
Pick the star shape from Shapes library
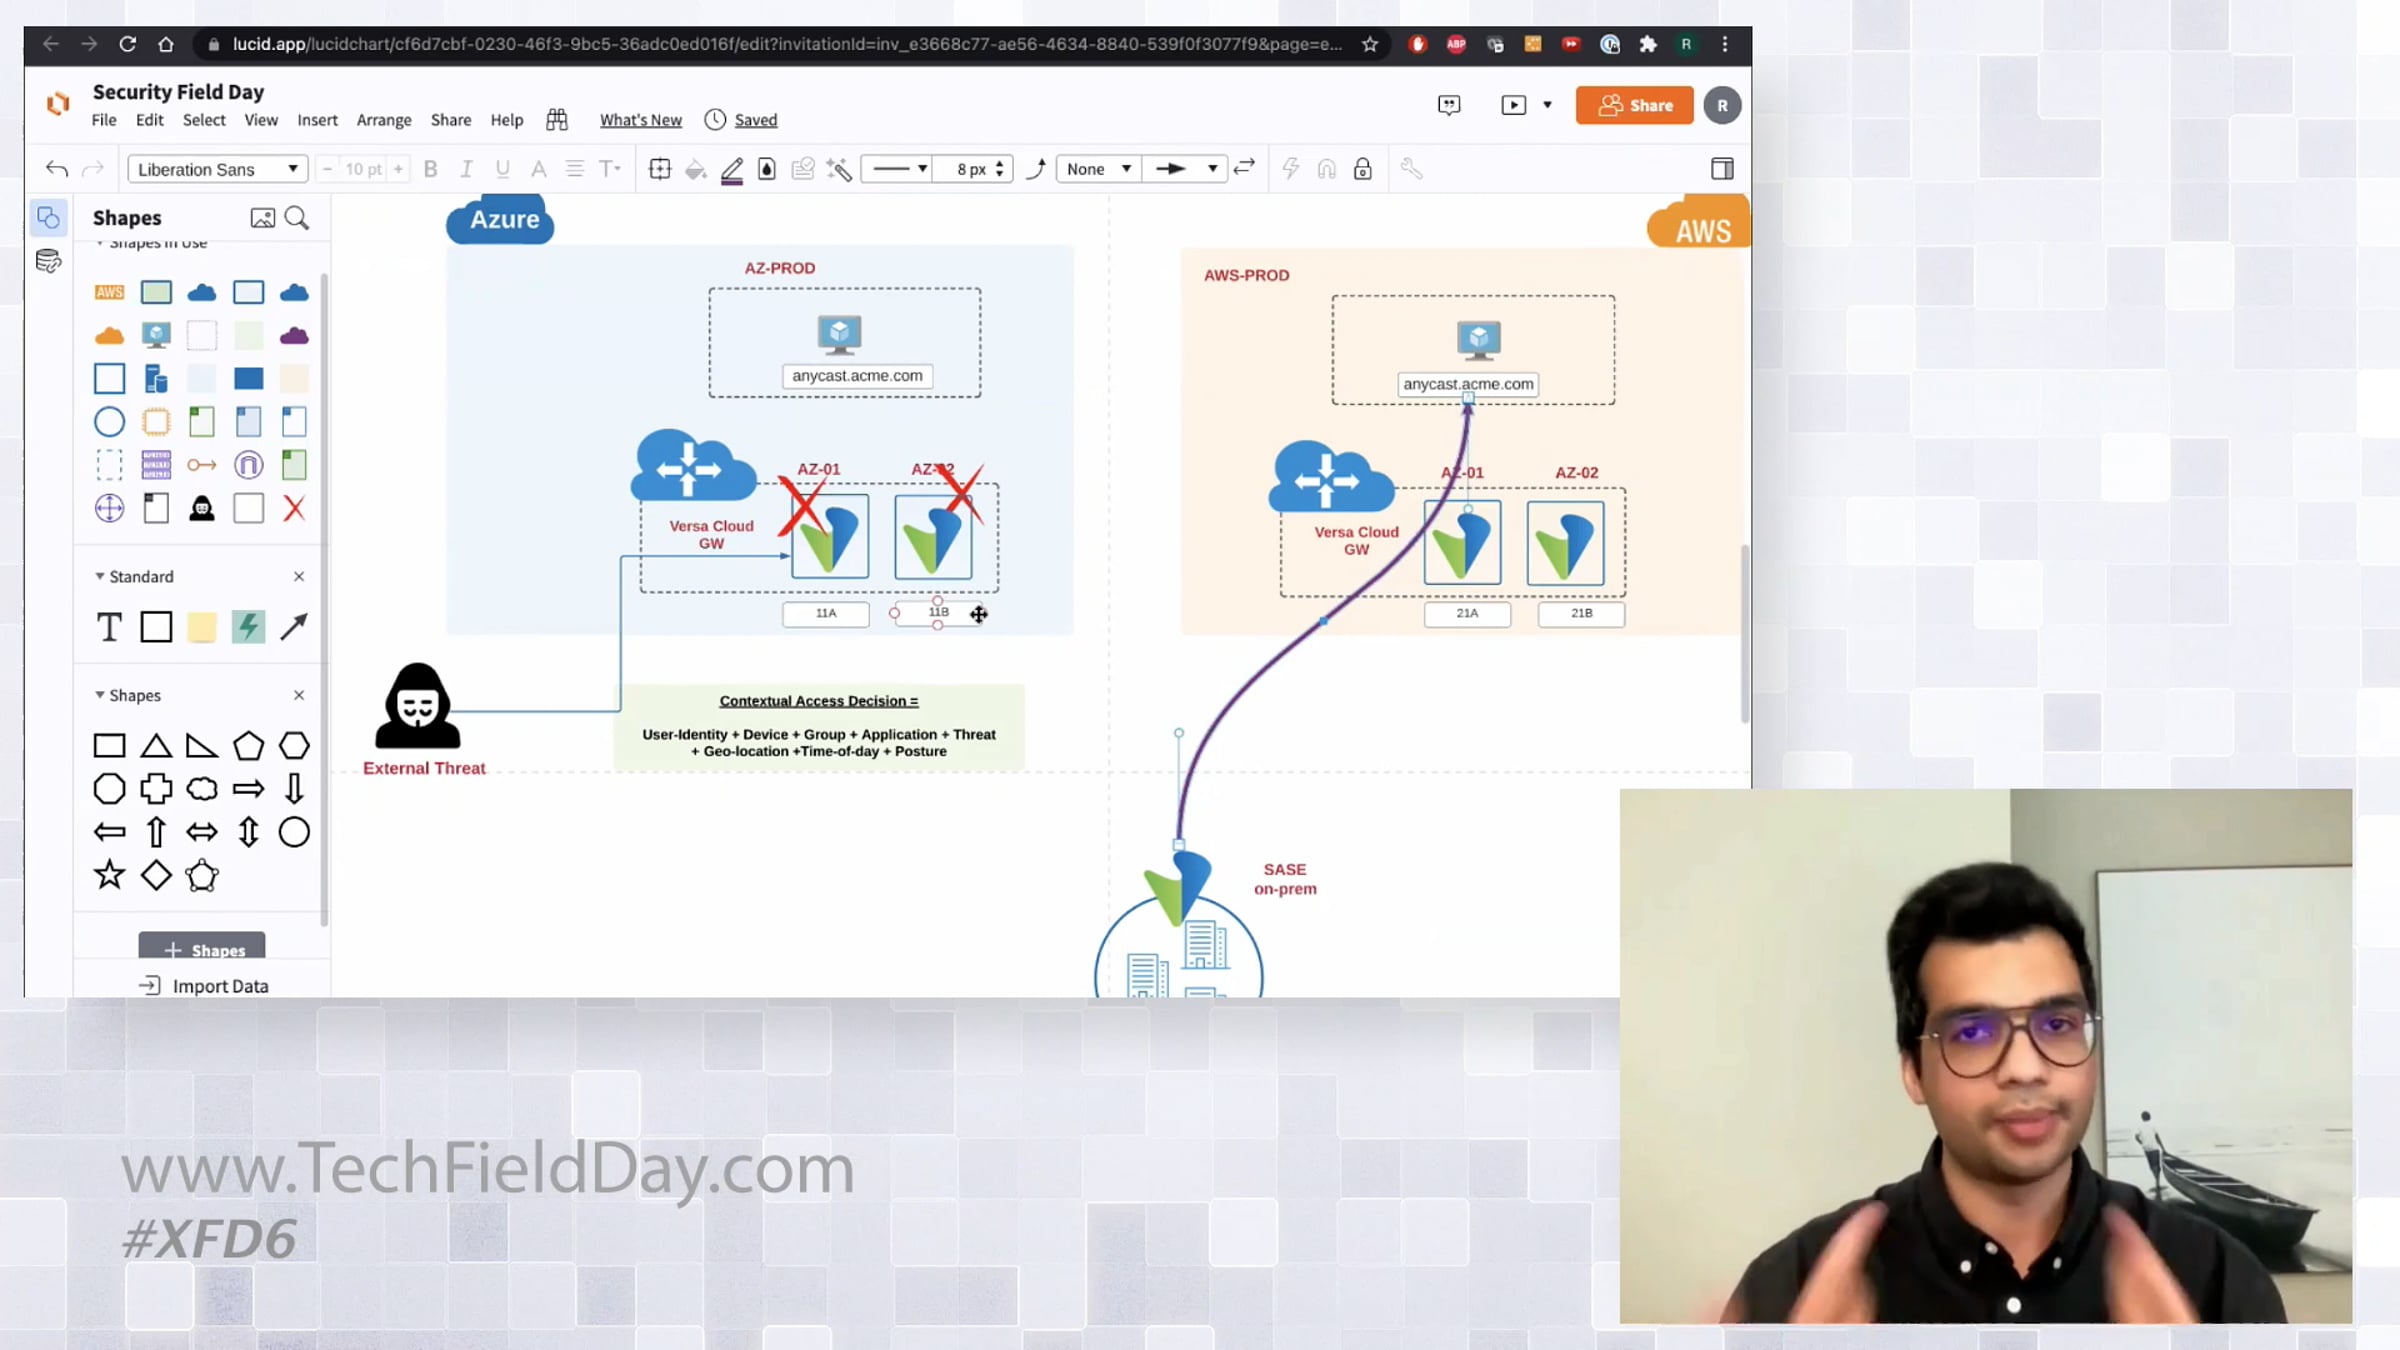pyautogui.click(x=109, y=876)
